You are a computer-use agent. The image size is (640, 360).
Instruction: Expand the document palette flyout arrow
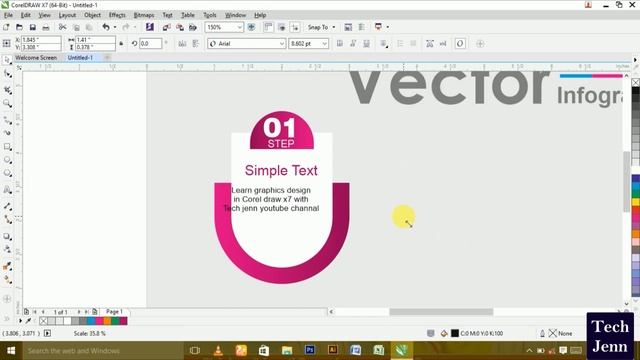pyautogui.click(x=20, y=321)
